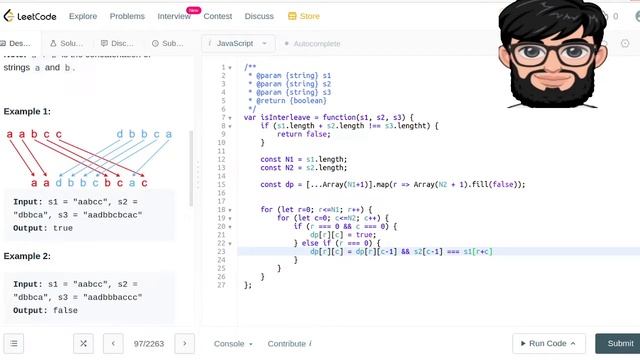
Task: Click the 'const N1 = s1.length;' line
Action: point(304,159)
